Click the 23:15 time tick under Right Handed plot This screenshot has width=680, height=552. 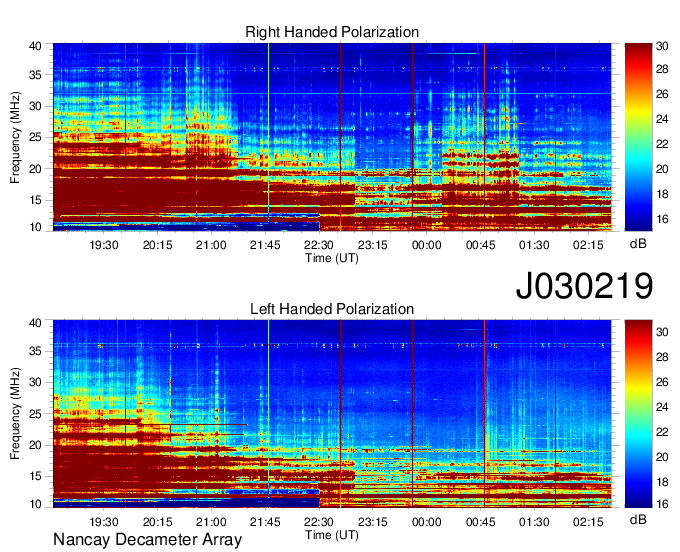(x=373, y=245)
